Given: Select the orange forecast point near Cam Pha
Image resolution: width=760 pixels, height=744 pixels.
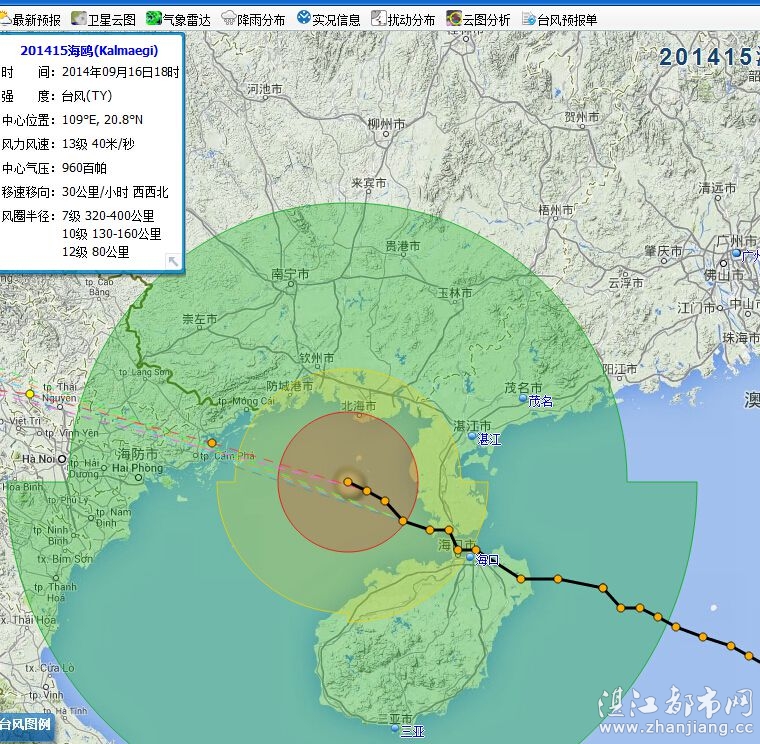Looking at the screenshot, I should [212, 443].
